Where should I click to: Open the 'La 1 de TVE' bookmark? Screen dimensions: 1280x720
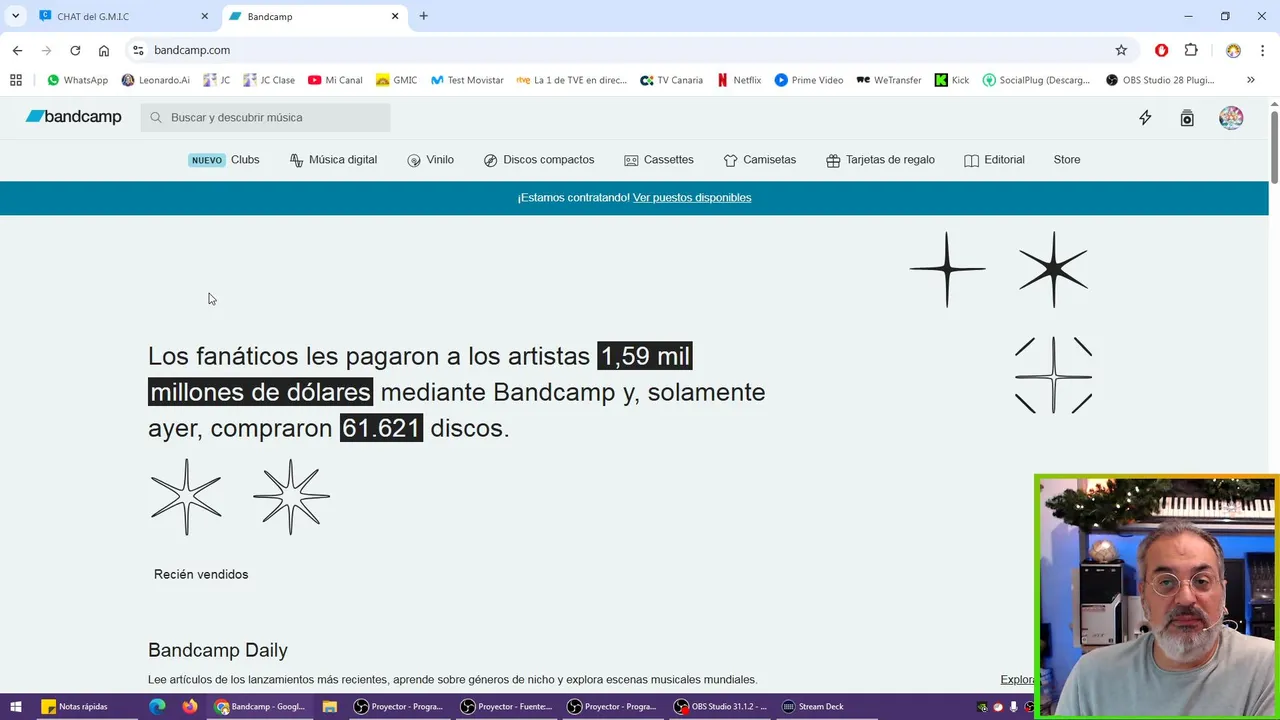tap(571, 80)
